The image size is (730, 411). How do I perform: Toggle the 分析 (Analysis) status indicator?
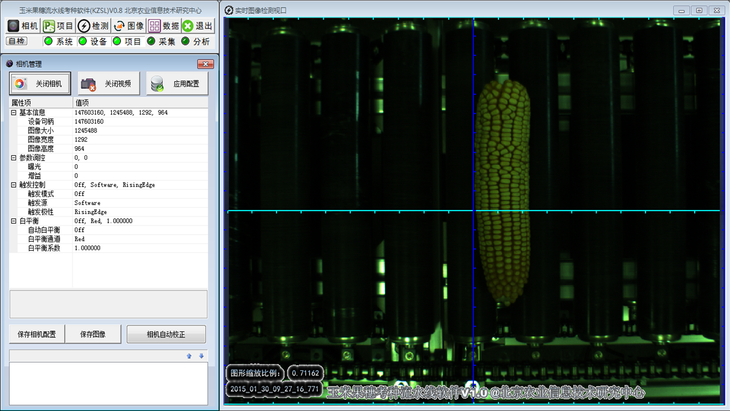coord(185,42)
